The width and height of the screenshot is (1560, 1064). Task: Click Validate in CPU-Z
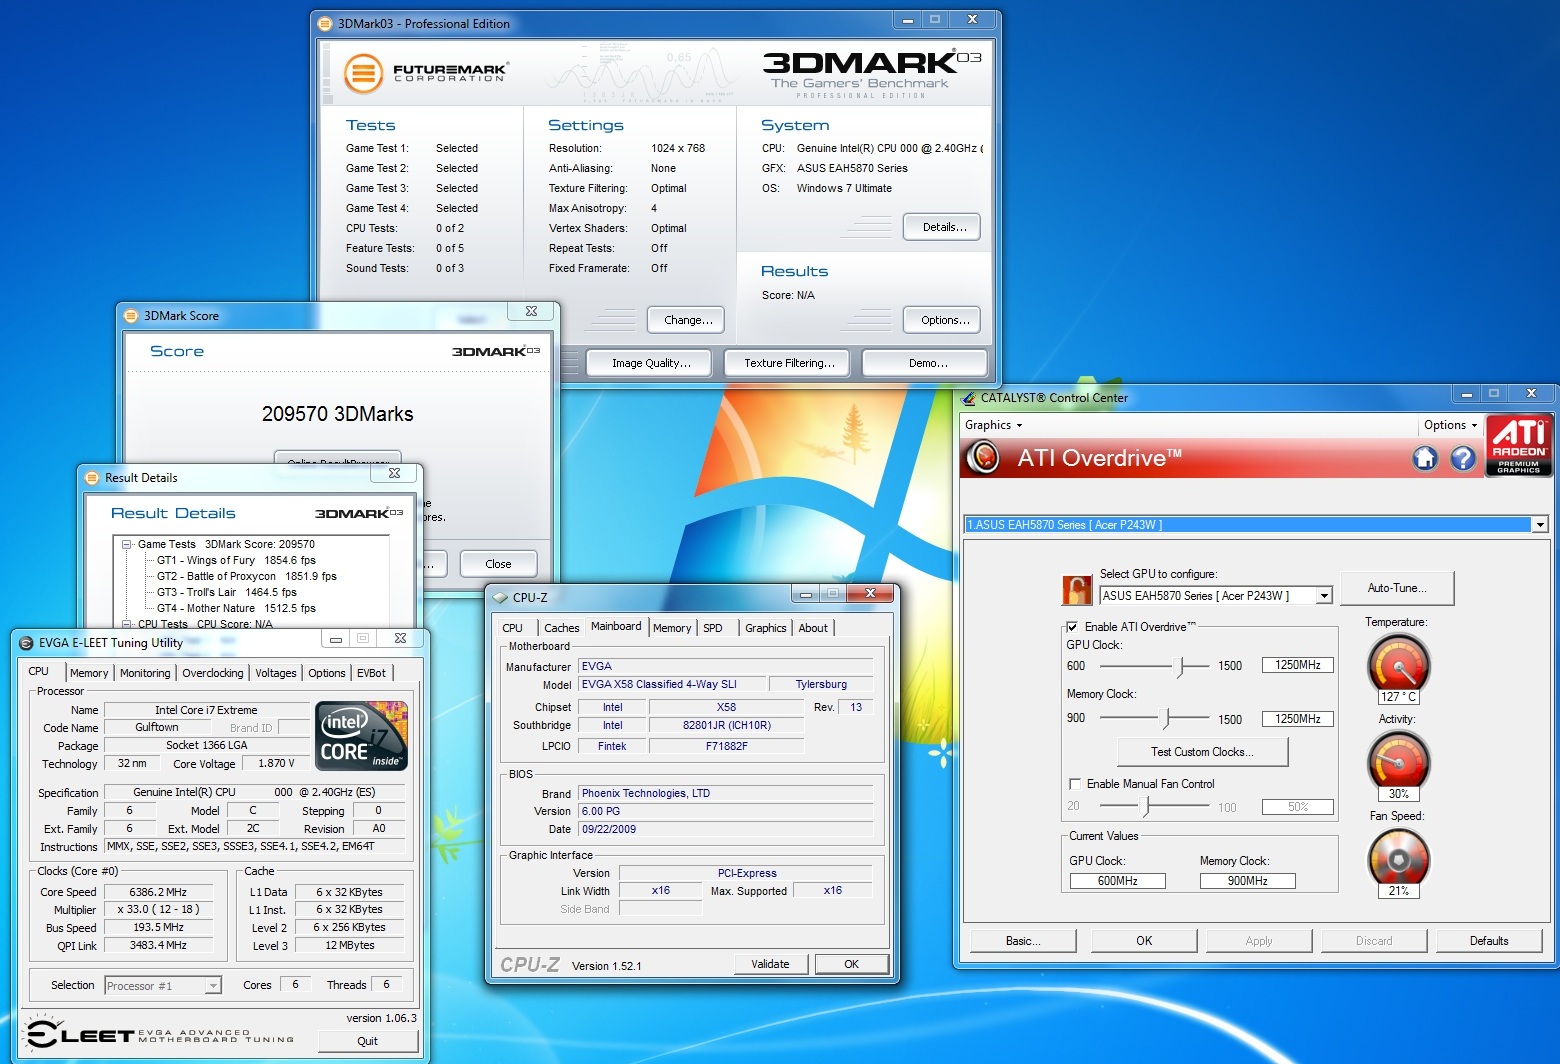pyautogui.click(x=770, y=964)
